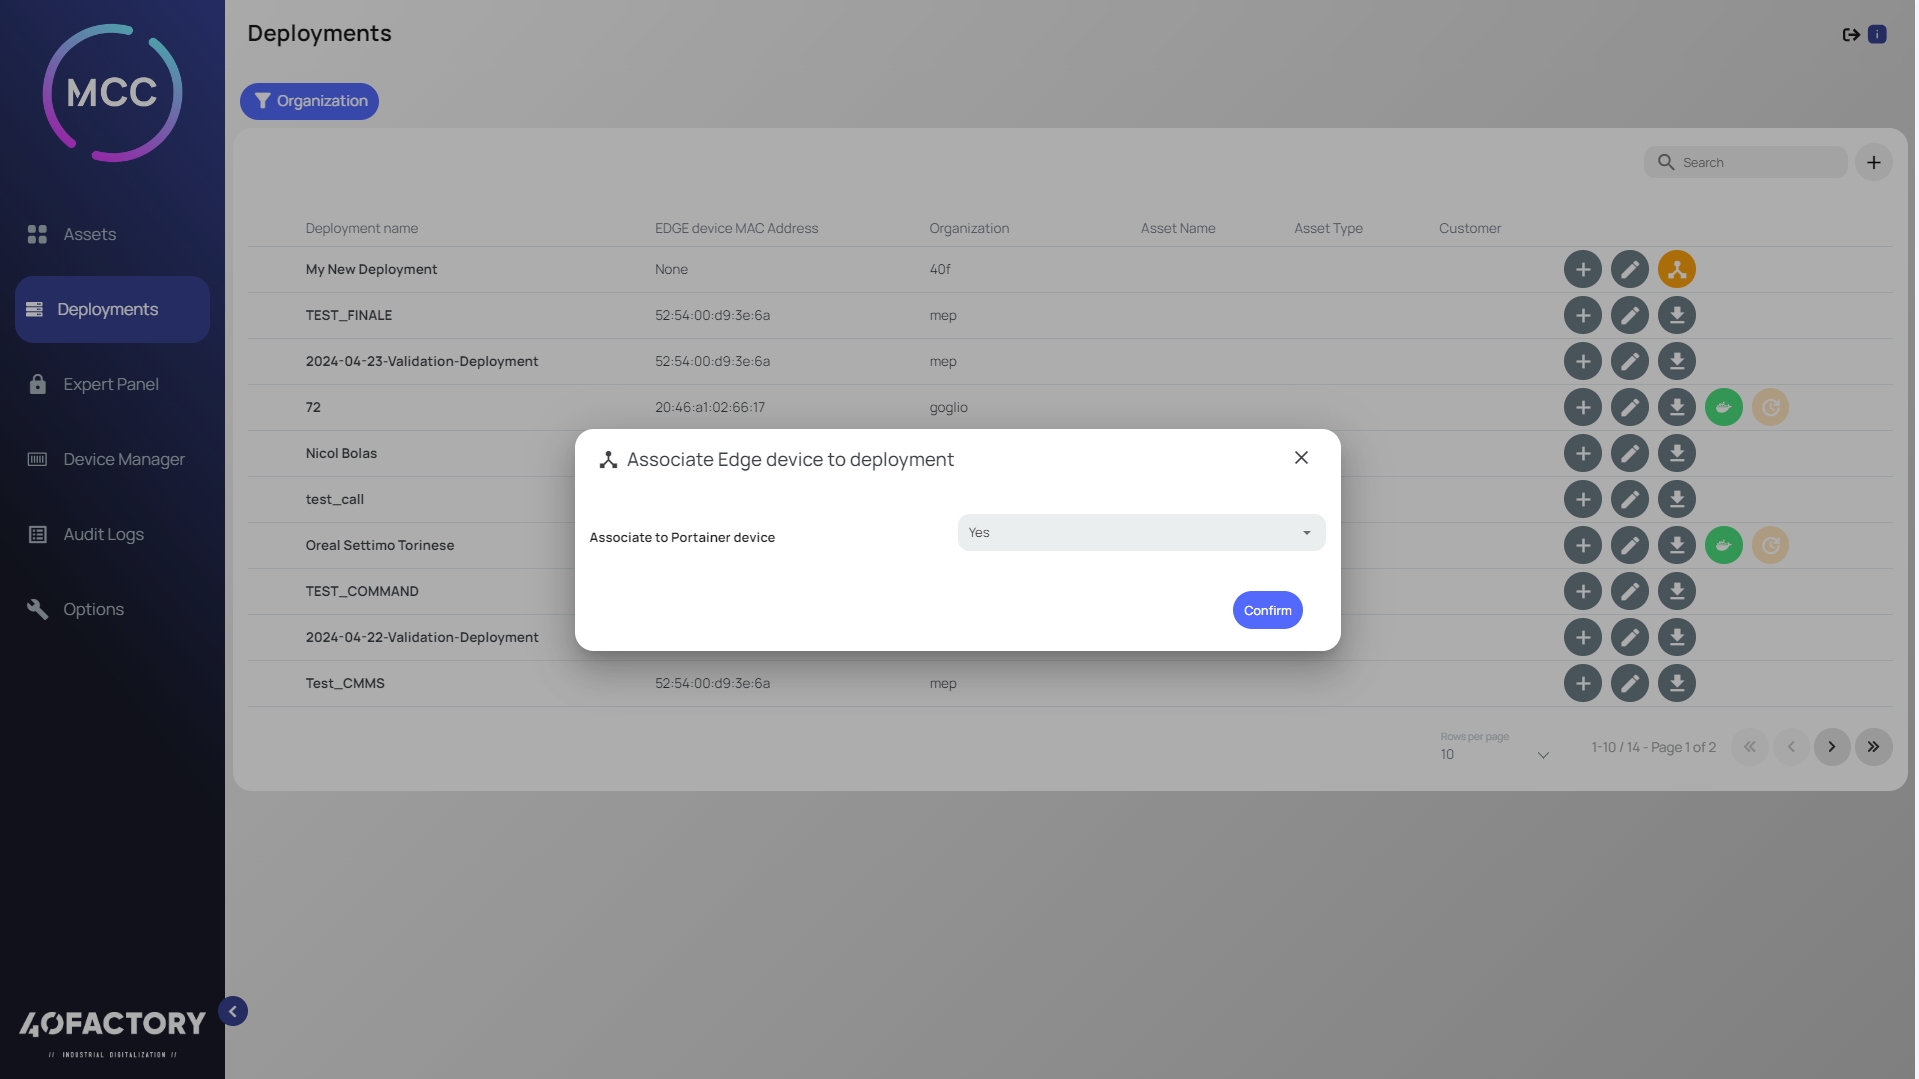The height and width of the screenshot is (1079, 1919).
Task: Click the orange associate device icon for My New Deployment
Action: (x=1676, y=269)
